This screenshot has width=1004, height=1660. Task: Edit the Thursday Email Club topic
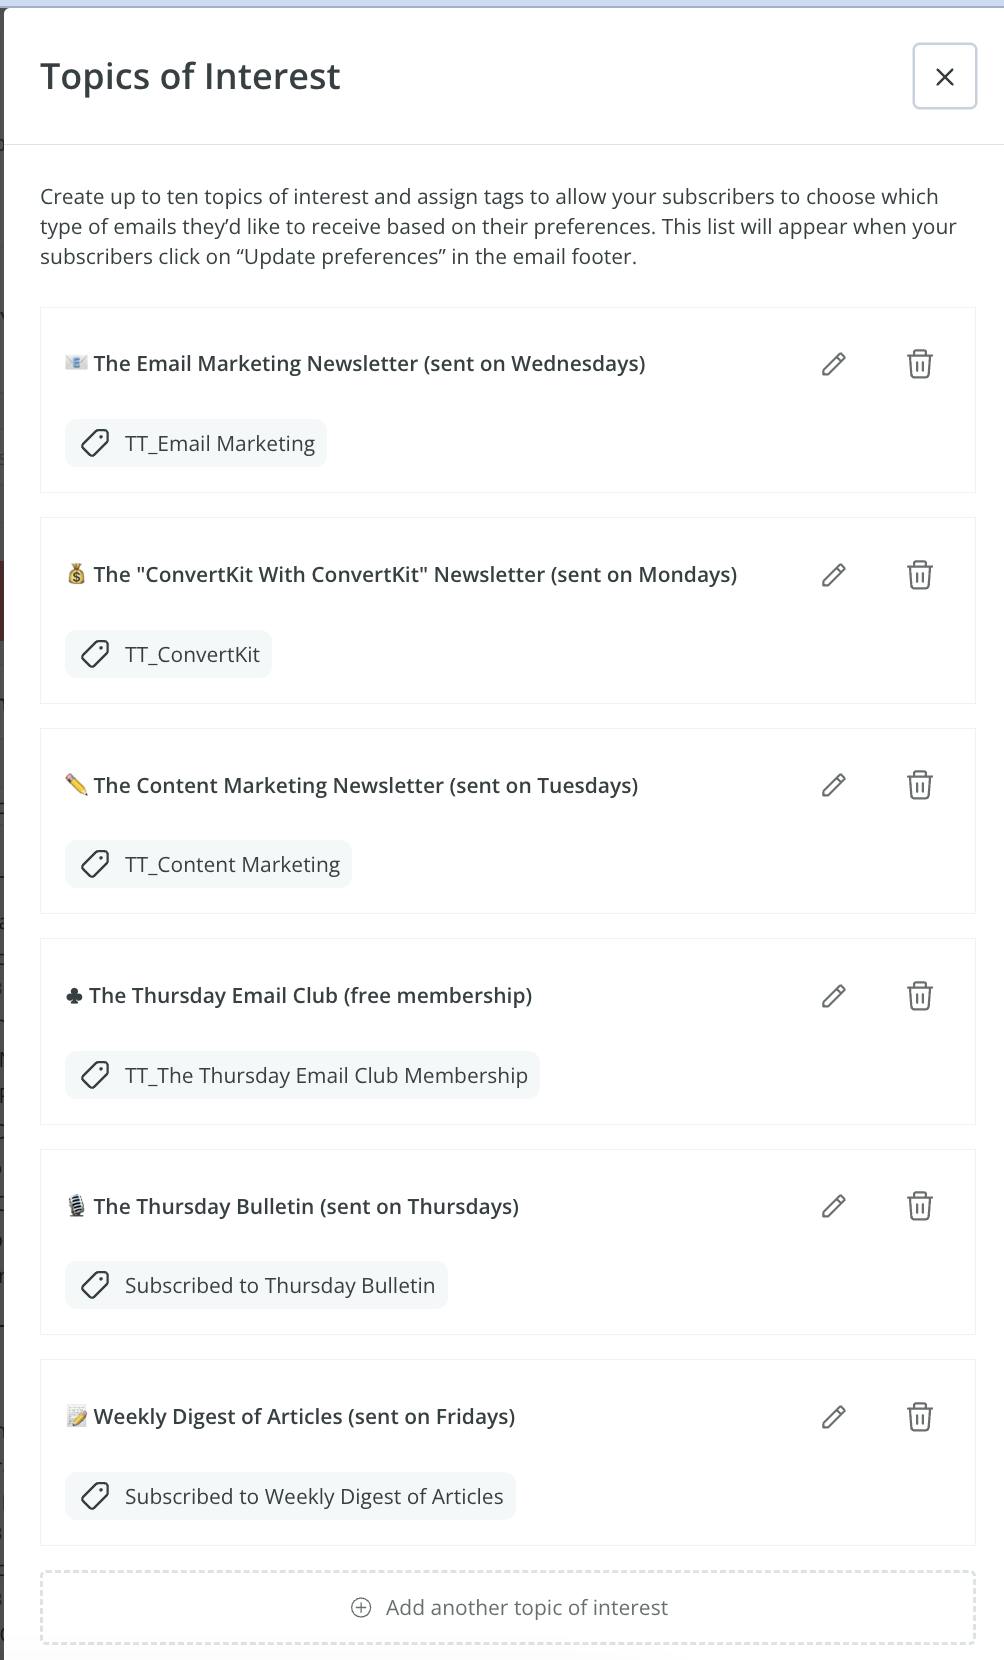point(833,996)
